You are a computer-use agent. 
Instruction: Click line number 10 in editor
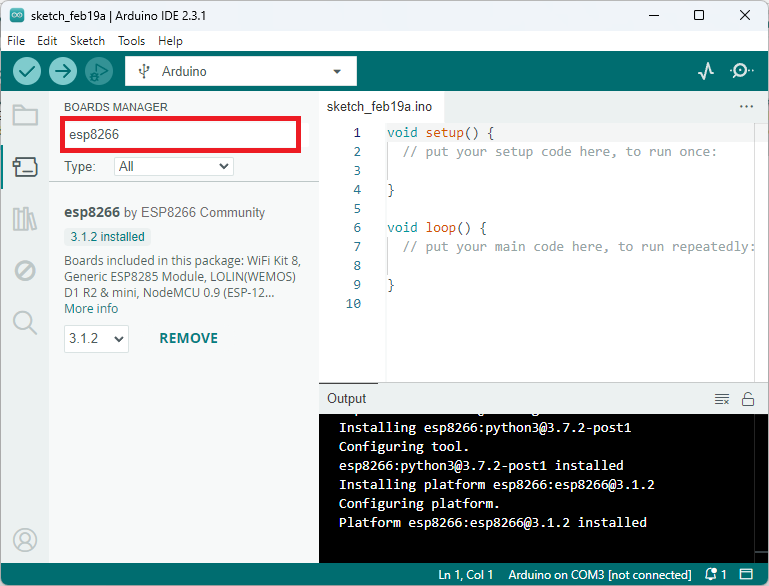tap(353, 304)
